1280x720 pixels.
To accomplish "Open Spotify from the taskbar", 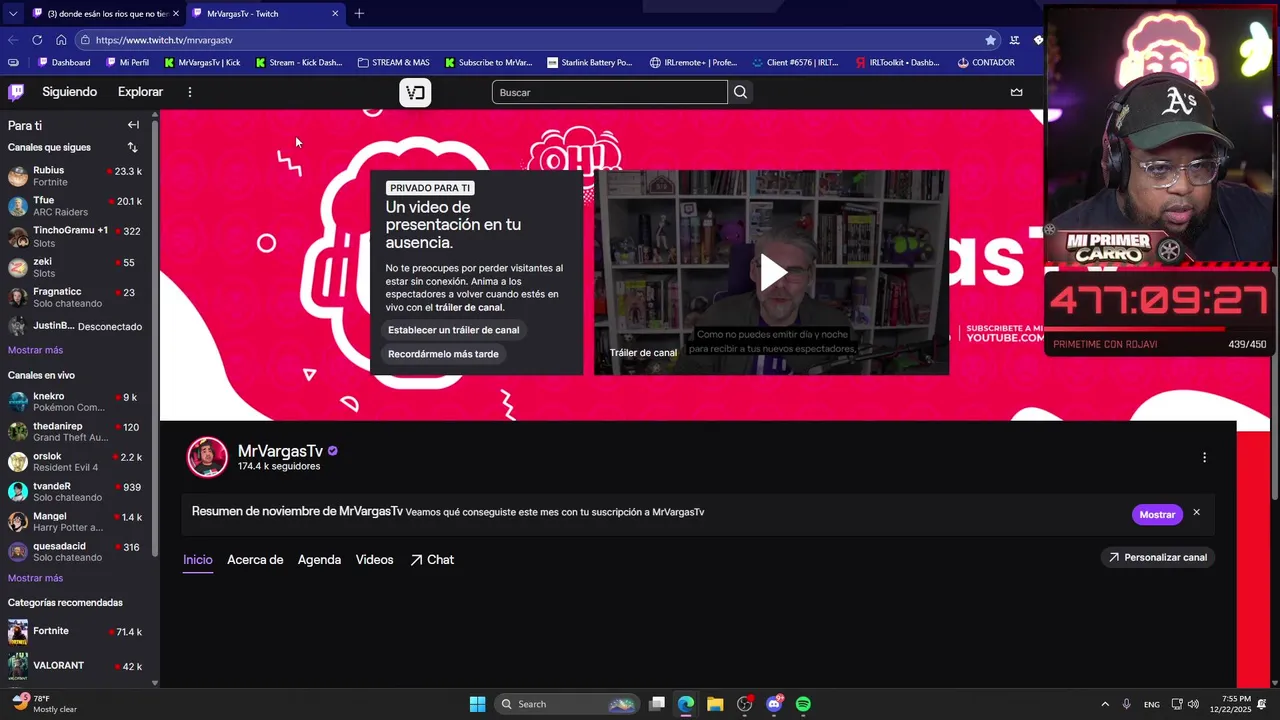I will [803, 704].
